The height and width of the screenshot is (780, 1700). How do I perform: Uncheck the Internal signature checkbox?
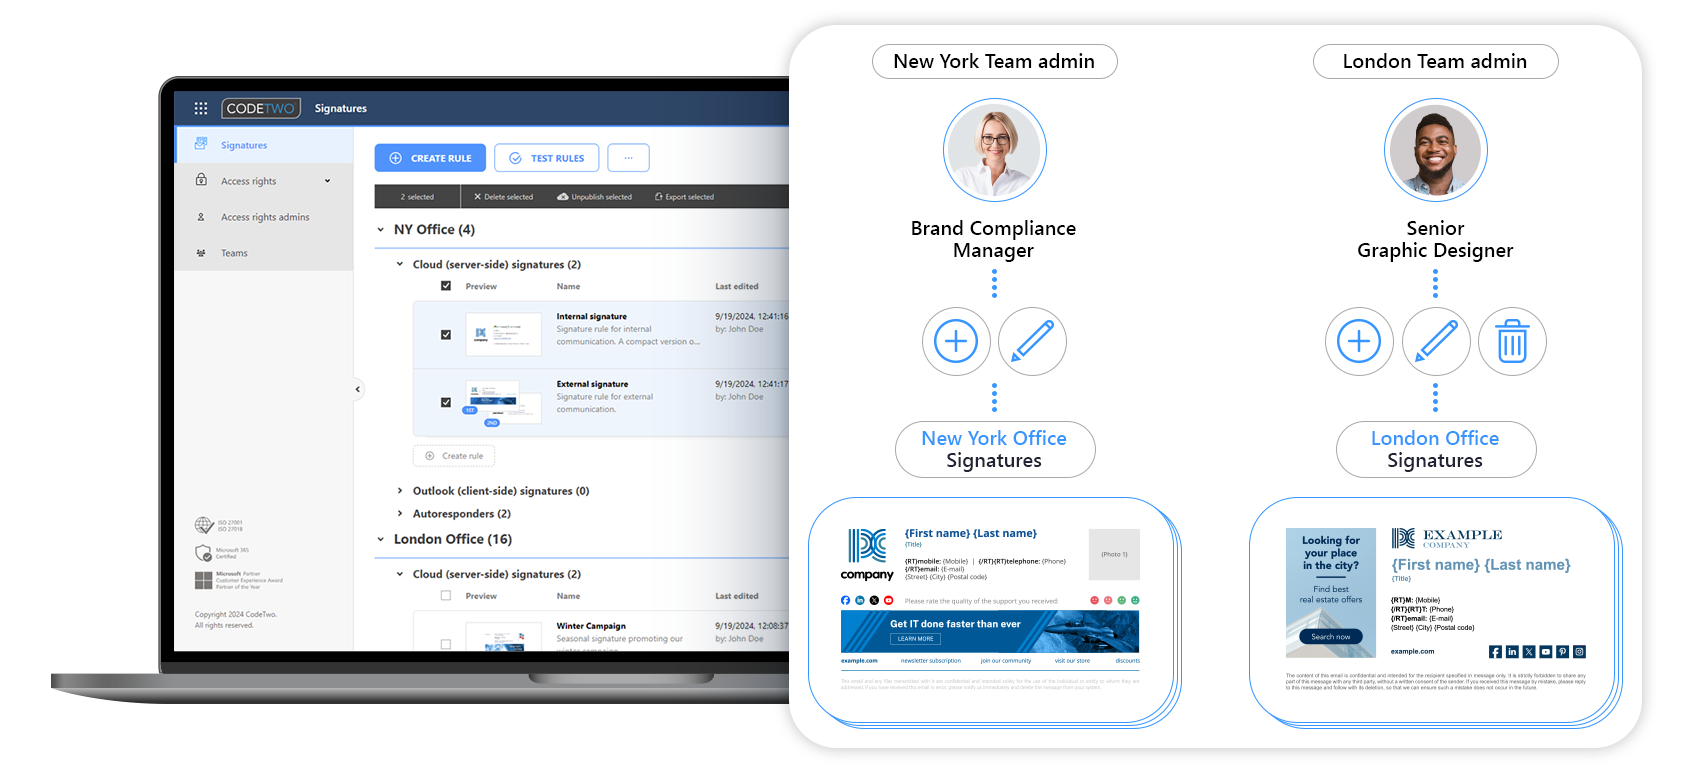(x=446, y=335)
